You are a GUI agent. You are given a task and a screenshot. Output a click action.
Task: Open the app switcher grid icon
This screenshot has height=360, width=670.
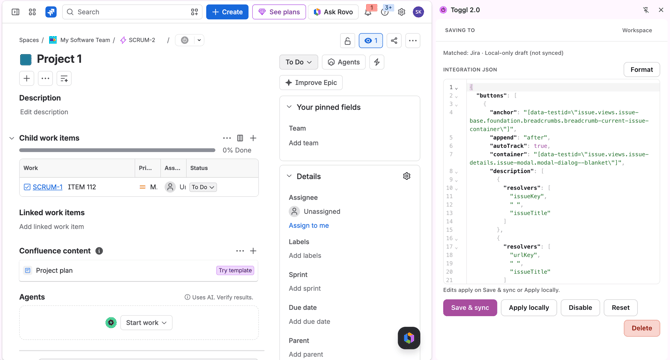(x=32, y=12)
